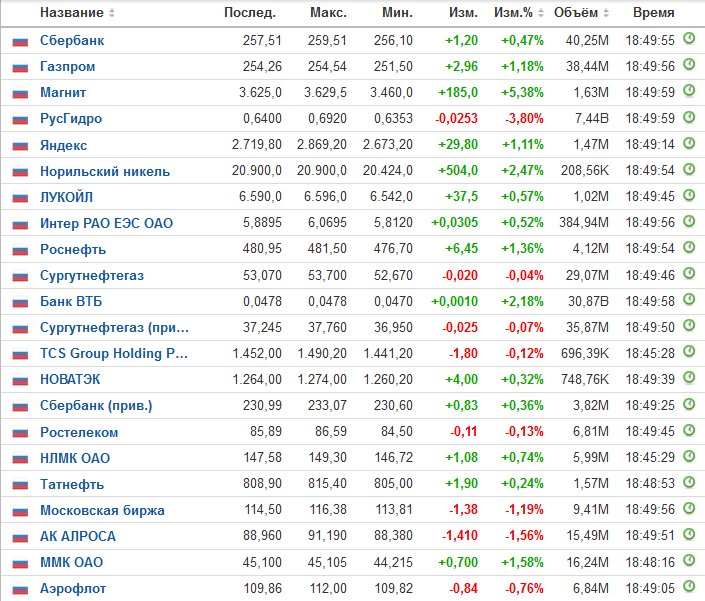
Task: Click the clock icon in Татнефть row
Action: click(689, 482)
